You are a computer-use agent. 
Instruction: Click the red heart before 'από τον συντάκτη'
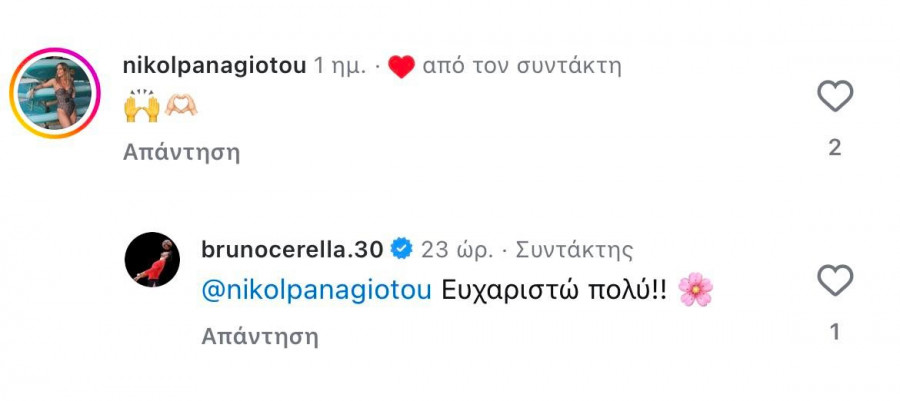pyautogui.click(x=400, y=67)
